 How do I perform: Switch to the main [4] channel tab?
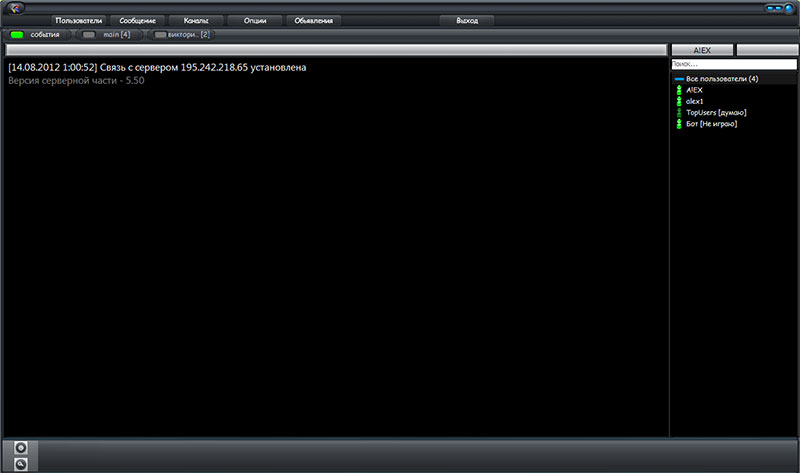(108, 35)
